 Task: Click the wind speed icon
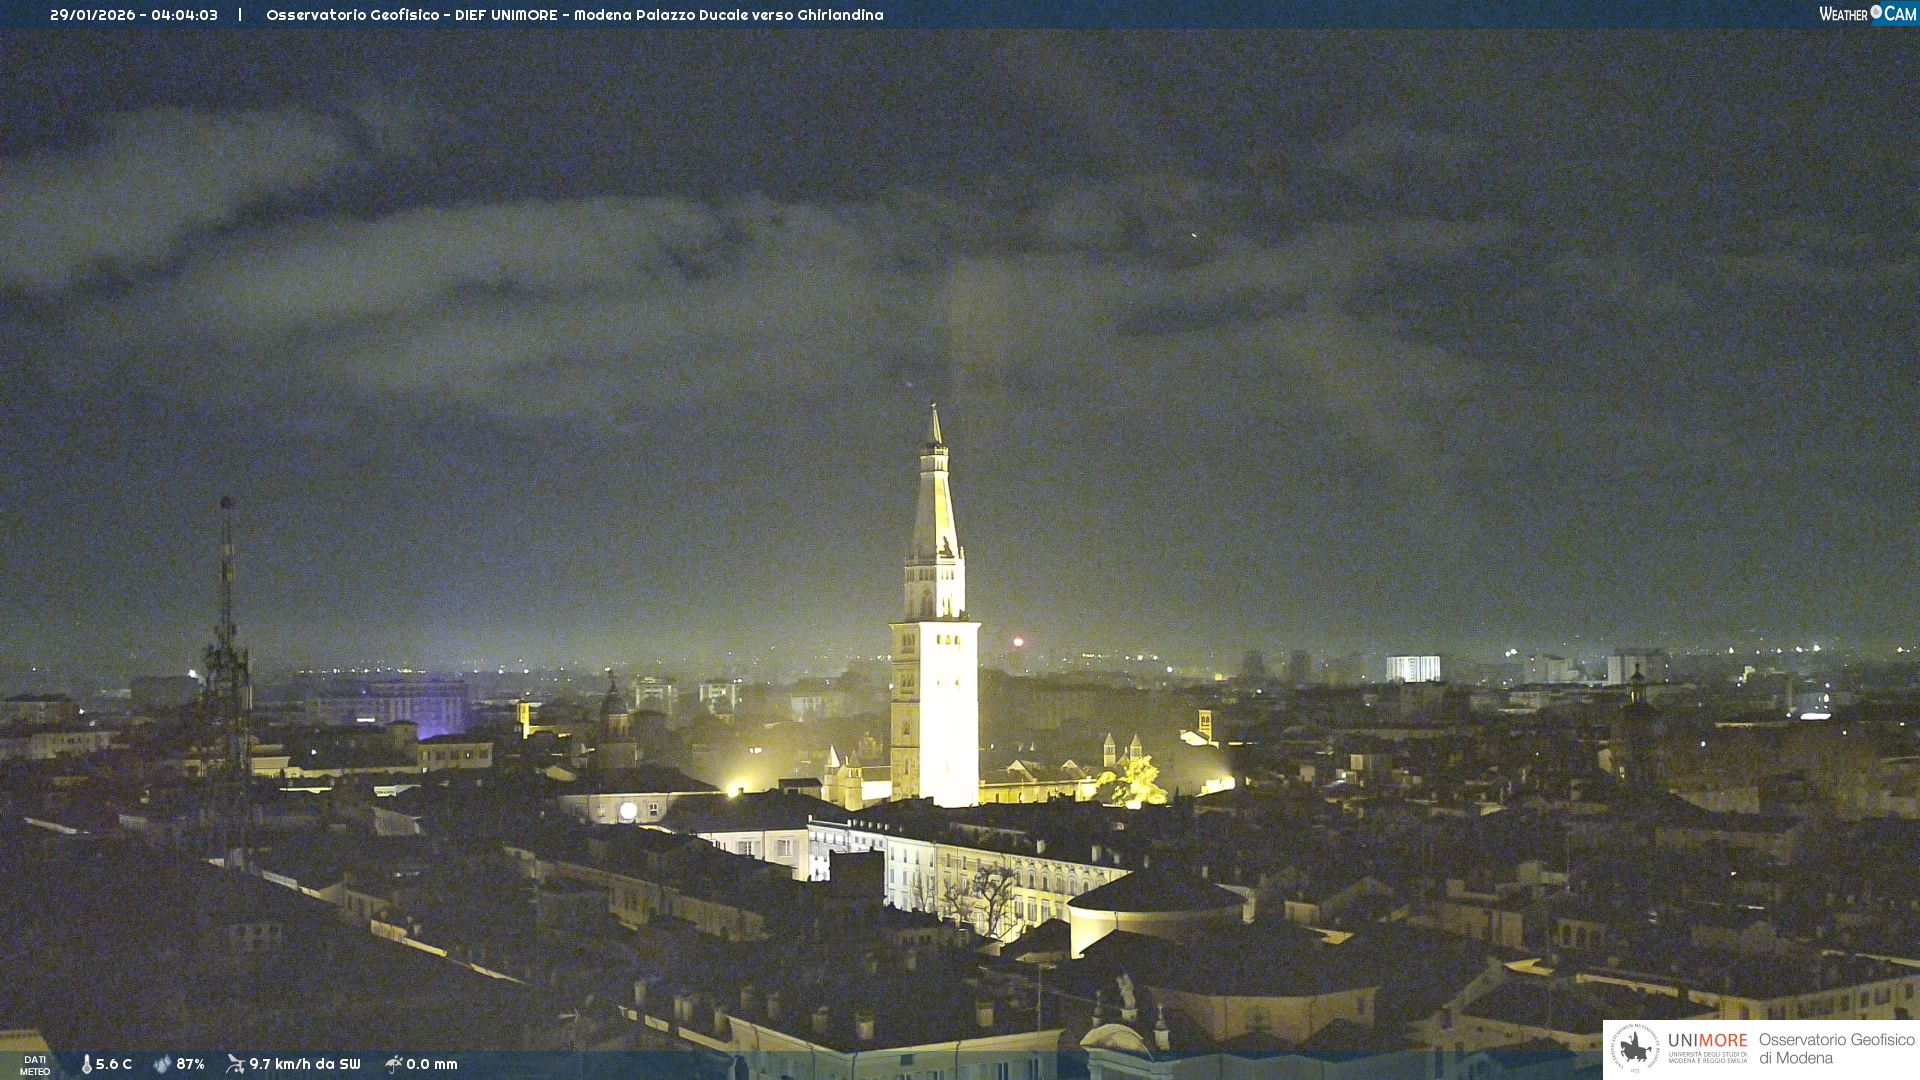pyautogui.click(x=235, y=1064)
